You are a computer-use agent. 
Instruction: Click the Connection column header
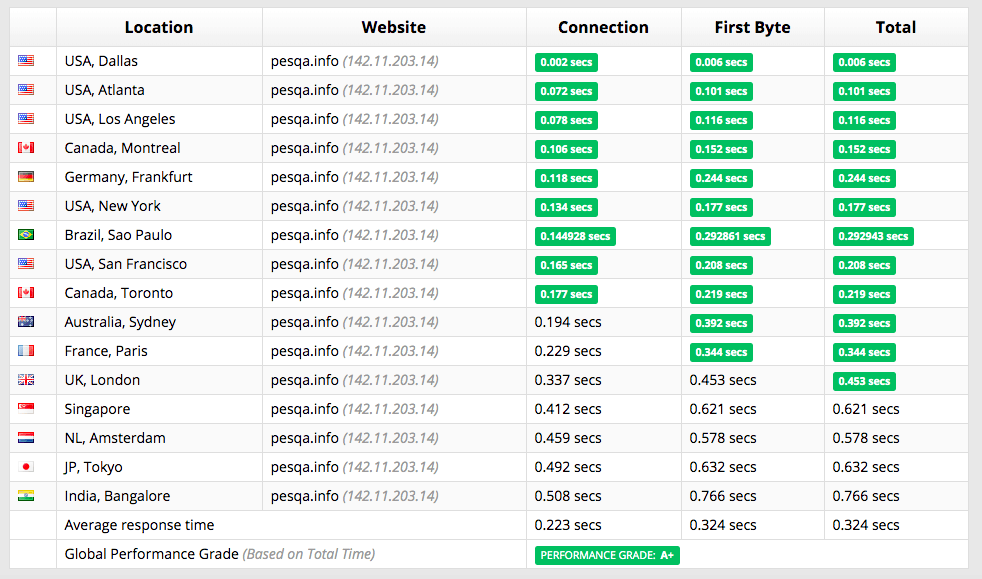click(x=603, y=28)
